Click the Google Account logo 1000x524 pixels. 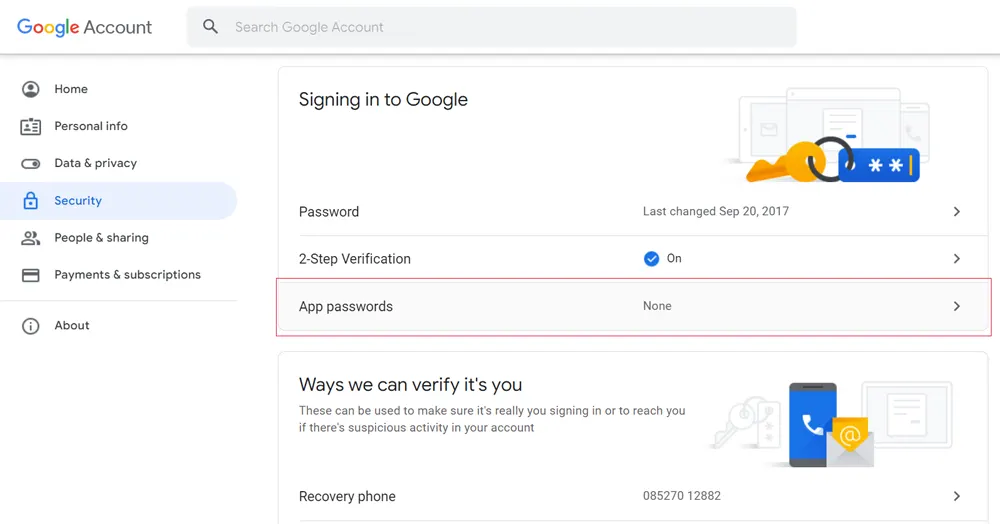[x=85, y=27]
